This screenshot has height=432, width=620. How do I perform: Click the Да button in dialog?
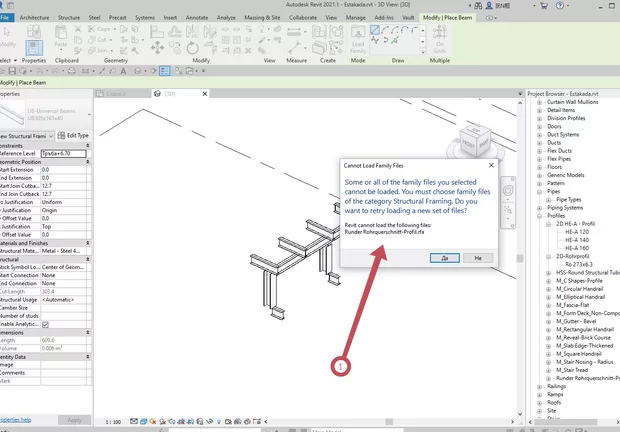pyautogui.click(x=443, y=257)
